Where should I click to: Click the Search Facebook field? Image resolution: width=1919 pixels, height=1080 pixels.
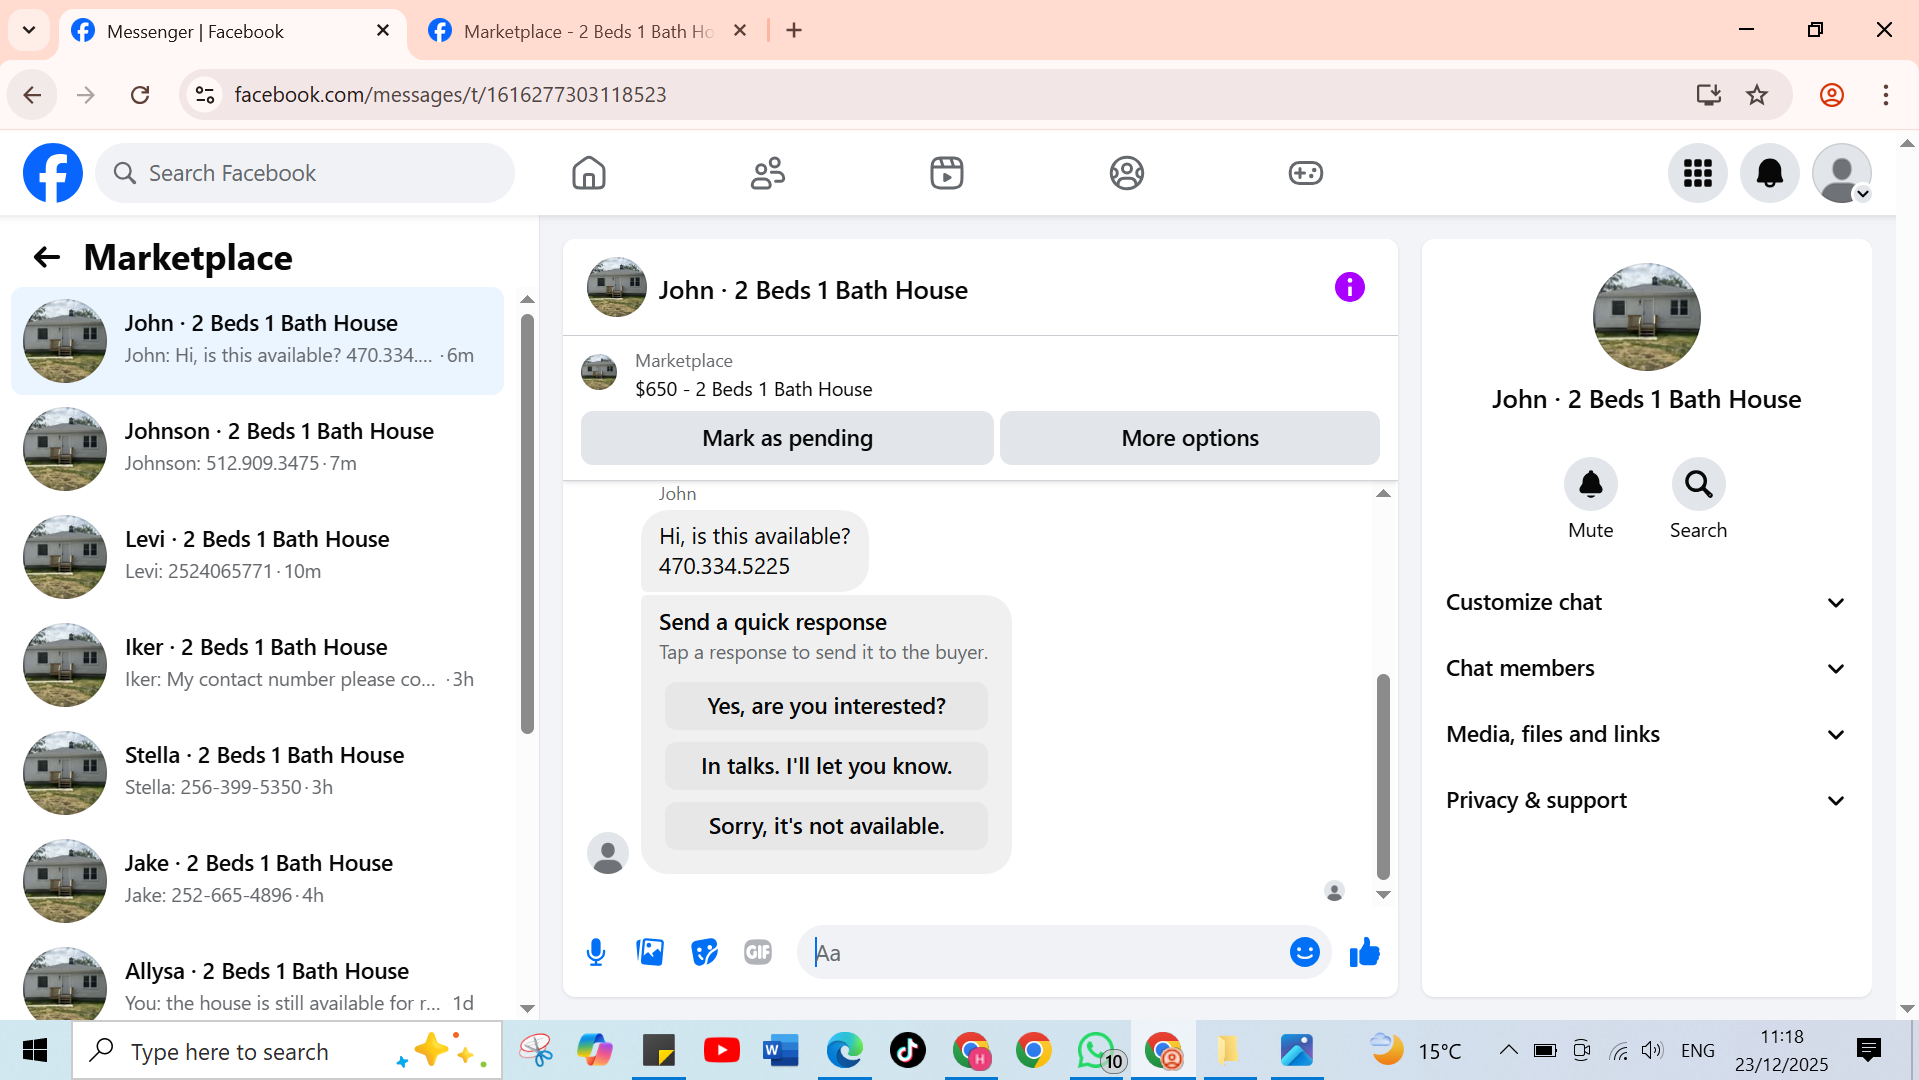(x=305, y=173)
